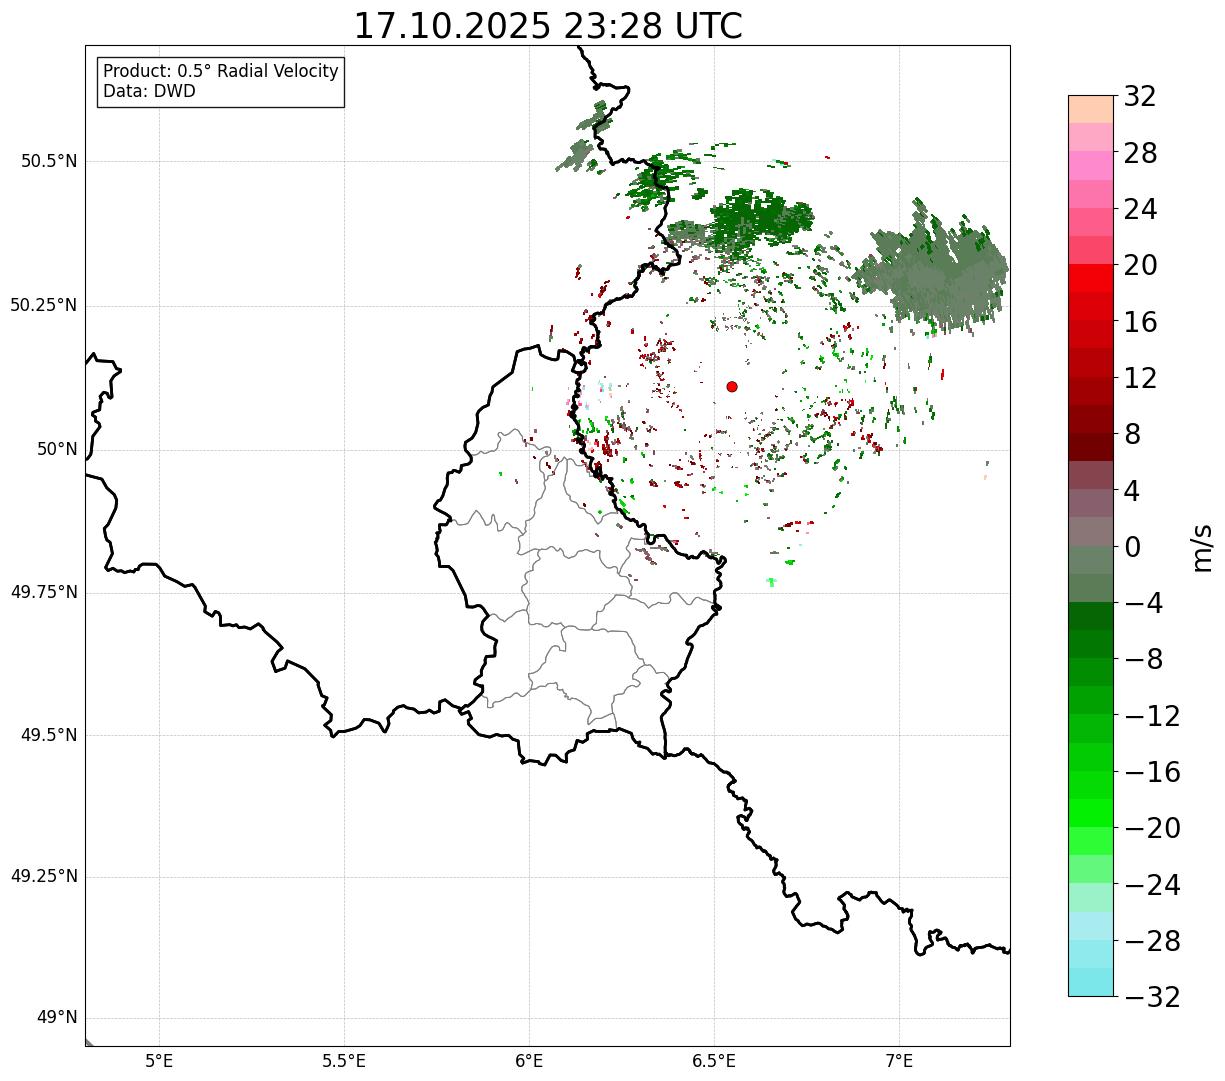Click the colorbar tick label '−28'

(x=1152, y=941)
